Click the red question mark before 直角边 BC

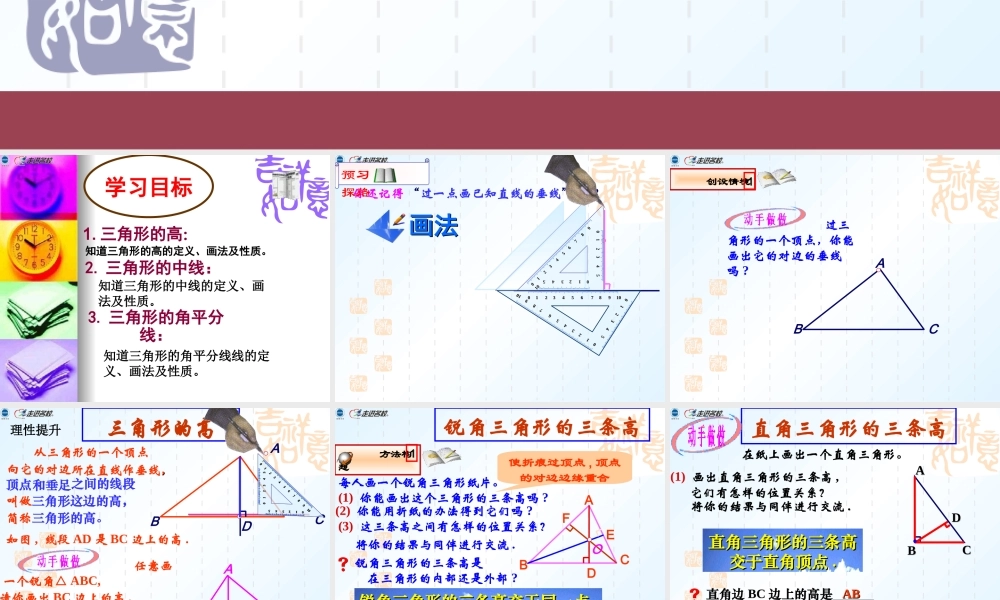click(695, 594)
